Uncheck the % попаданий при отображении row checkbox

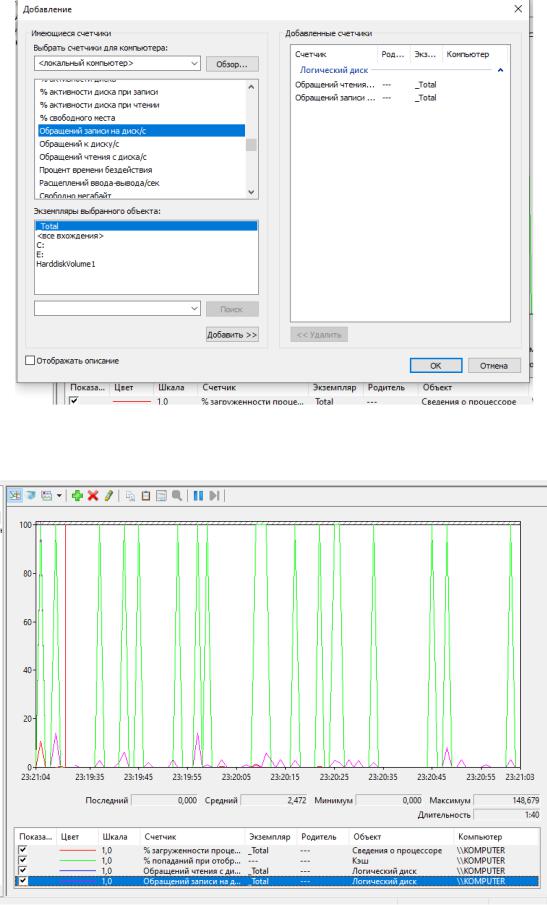pyautogui.click(x=23, y=861)
